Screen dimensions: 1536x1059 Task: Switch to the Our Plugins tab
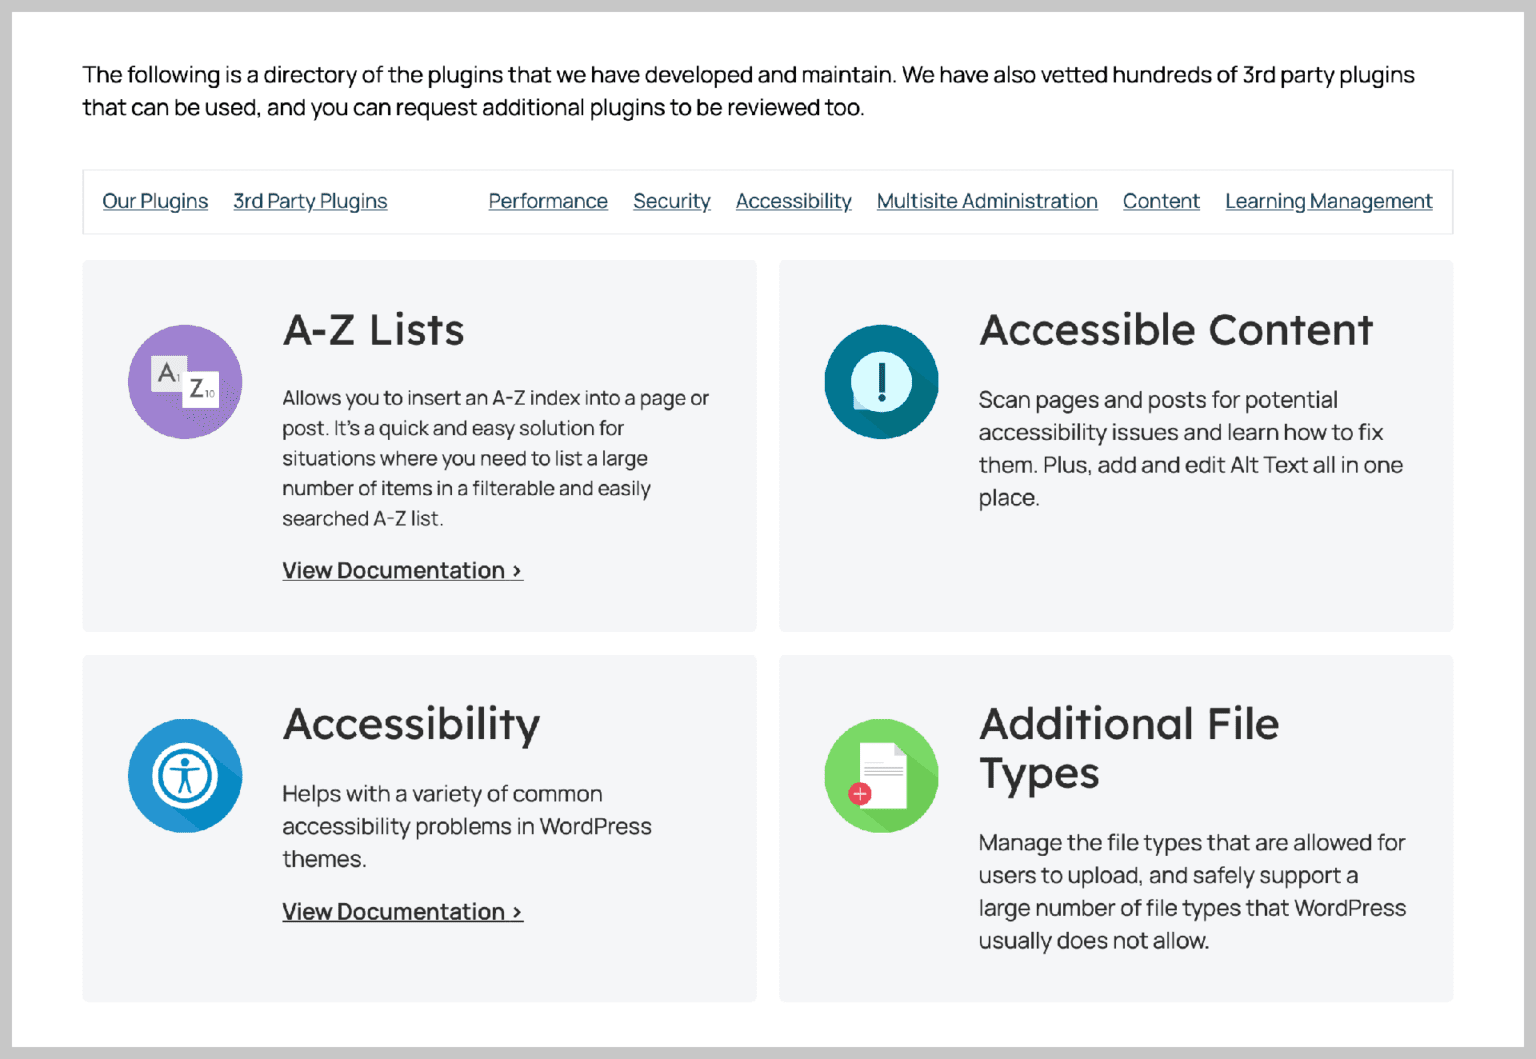(x=155, y=201)
